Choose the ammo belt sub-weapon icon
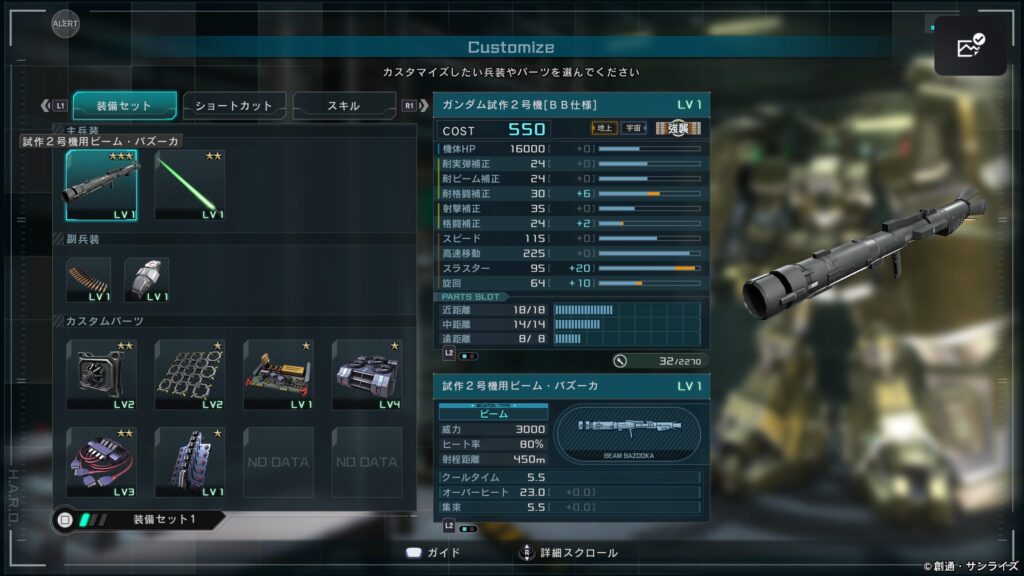 pyautogui.click(x=89, y=280)
